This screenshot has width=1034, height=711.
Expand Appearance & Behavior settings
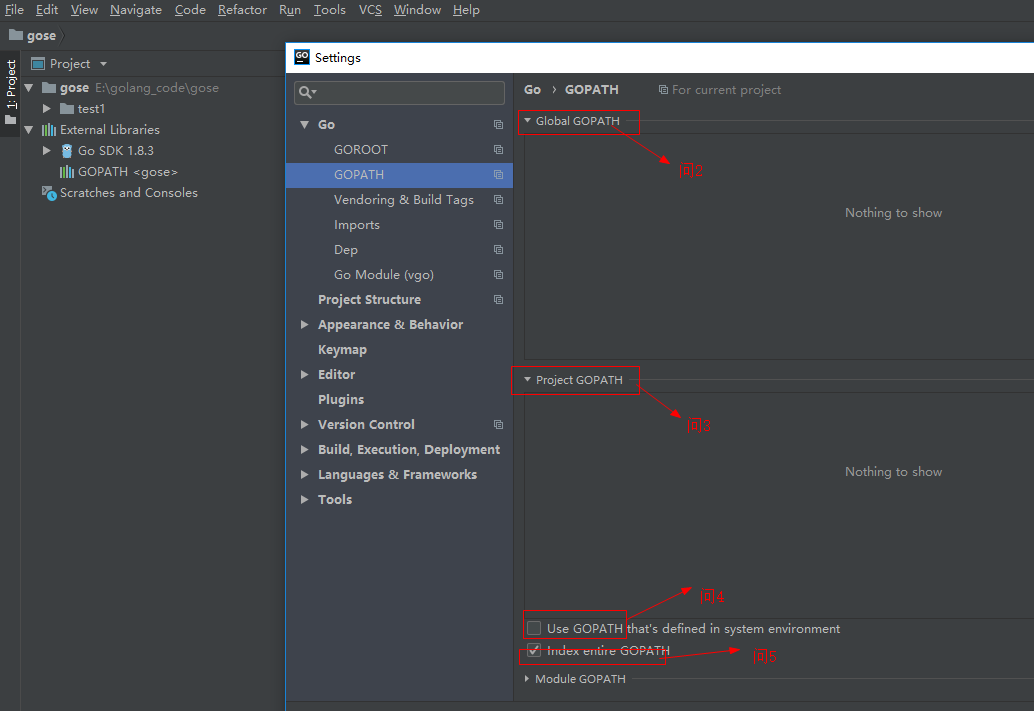tap(305, 325)
